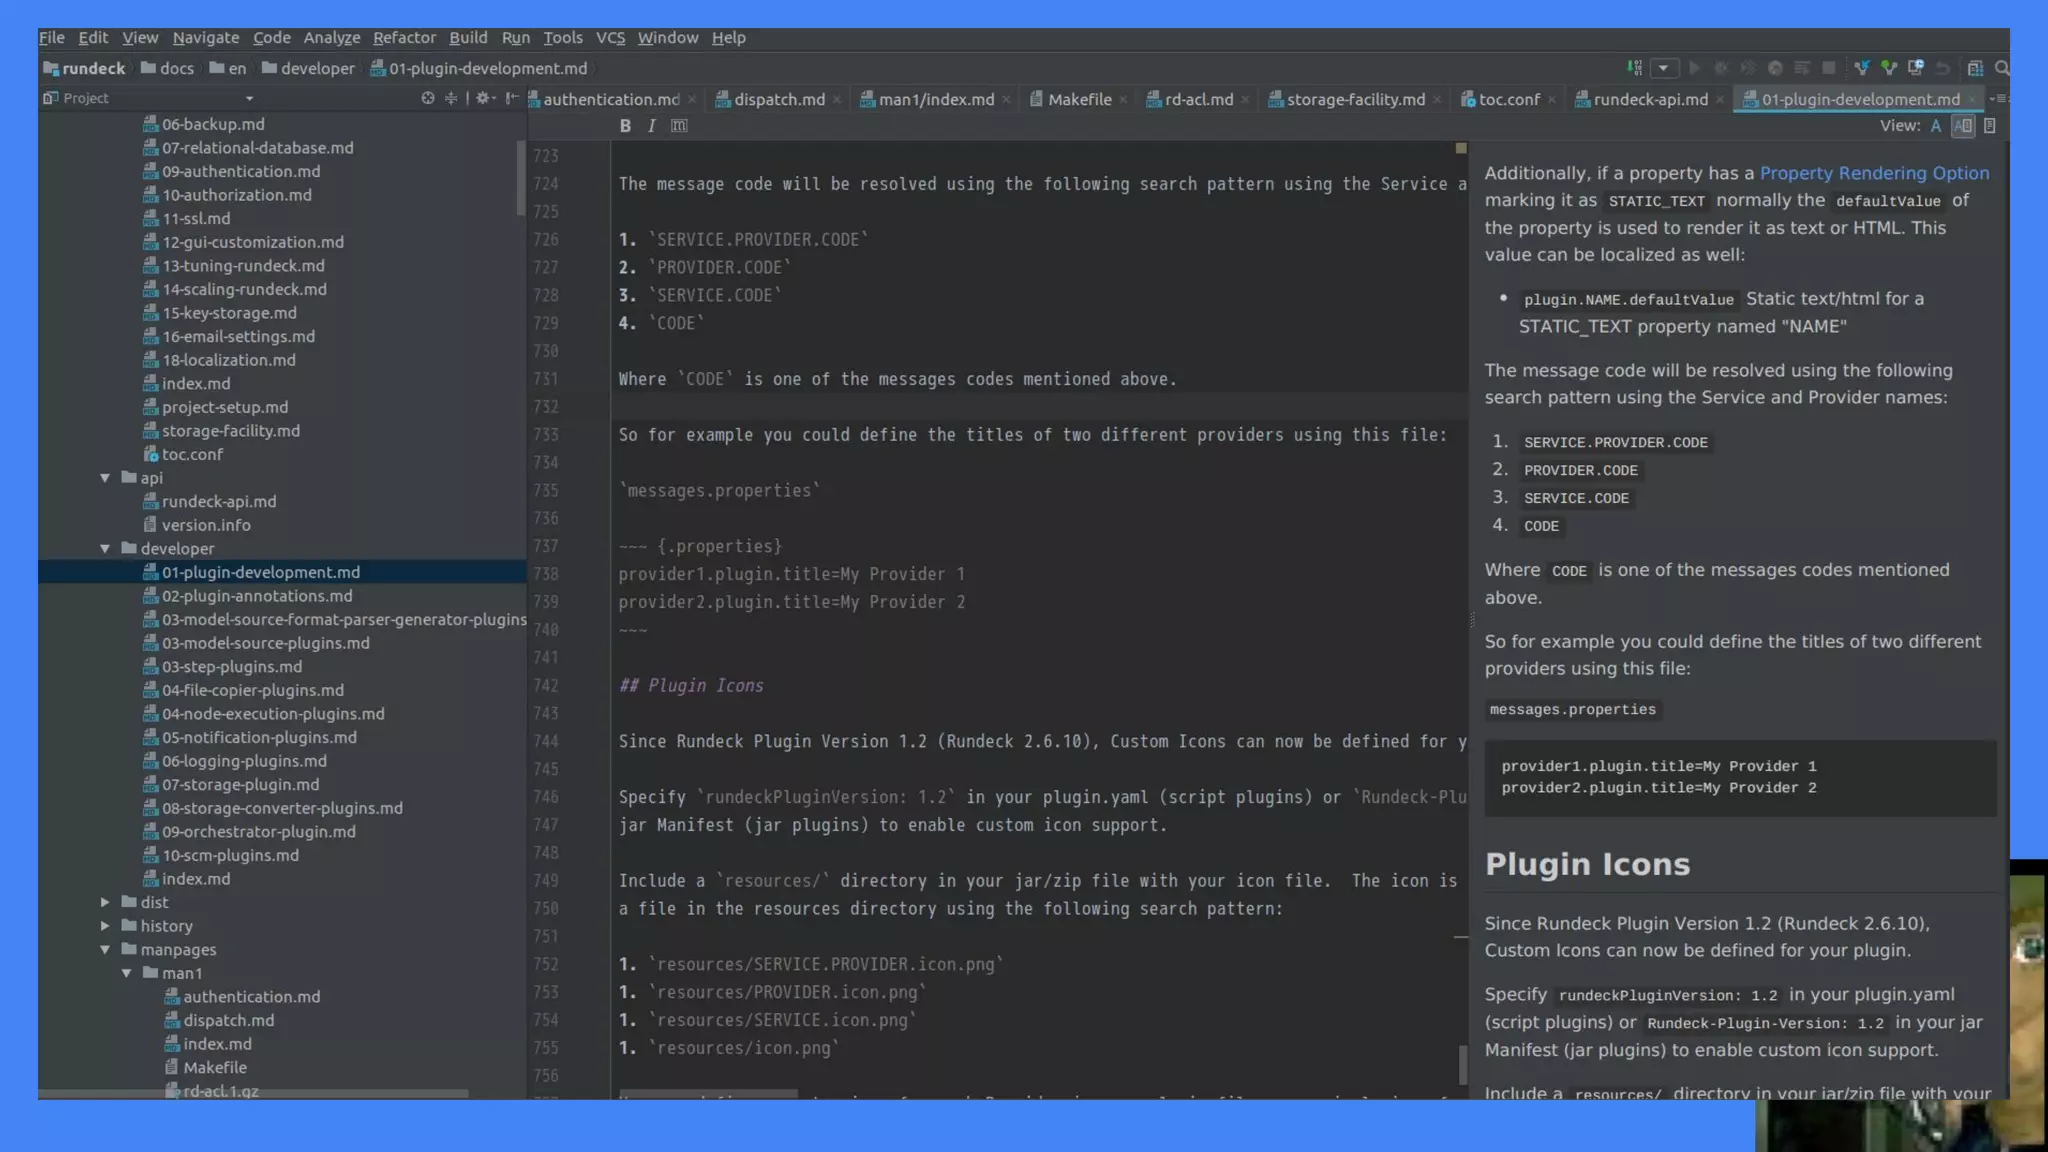Image resolution: width=2048 pixels, height=1152 pixels.
Task: Collapse the developer folder
Action: pyautogui.click(x=105, y=549)
